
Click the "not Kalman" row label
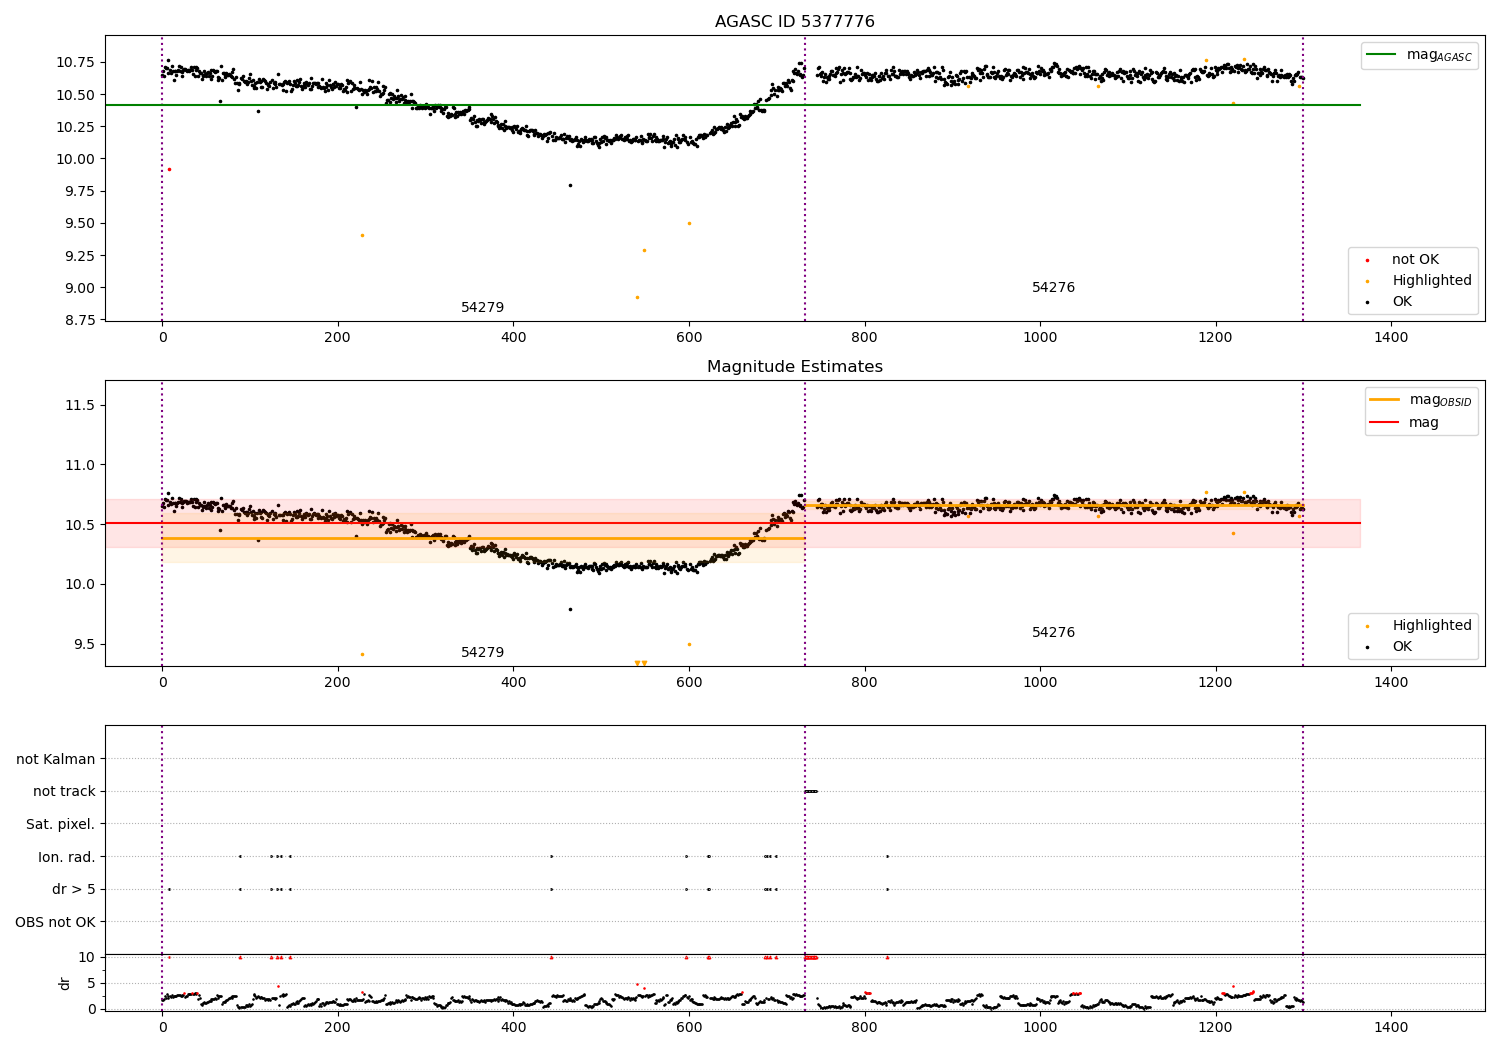pos(56,760)
